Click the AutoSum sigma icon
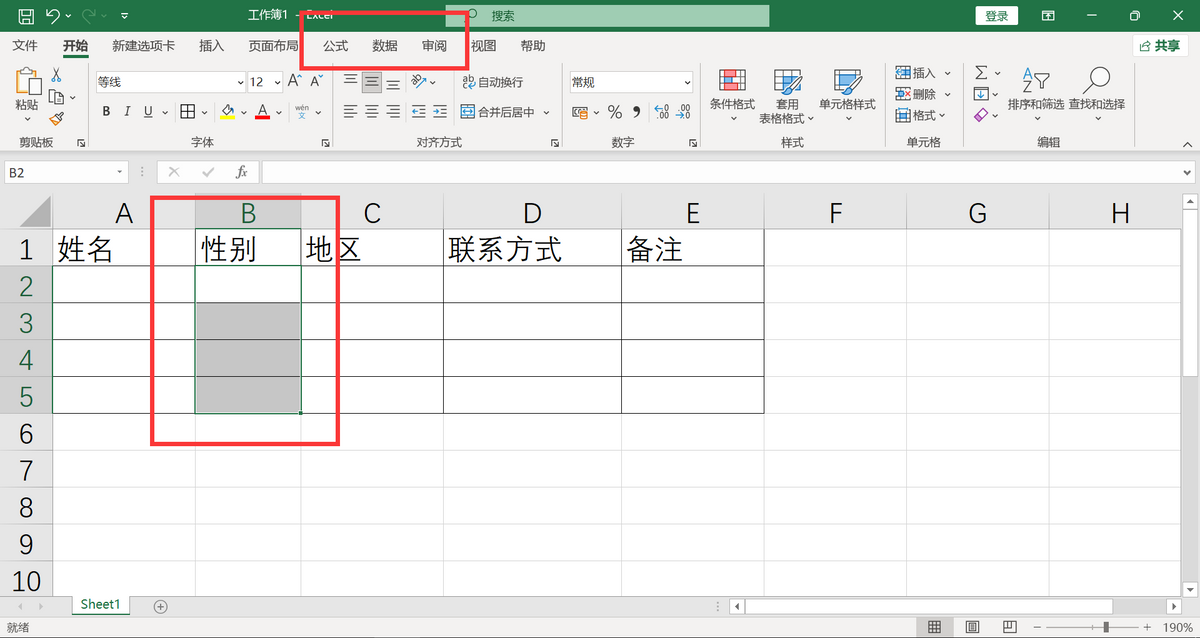This screenshot has width=1200, height=638. (x=981, y=73)
